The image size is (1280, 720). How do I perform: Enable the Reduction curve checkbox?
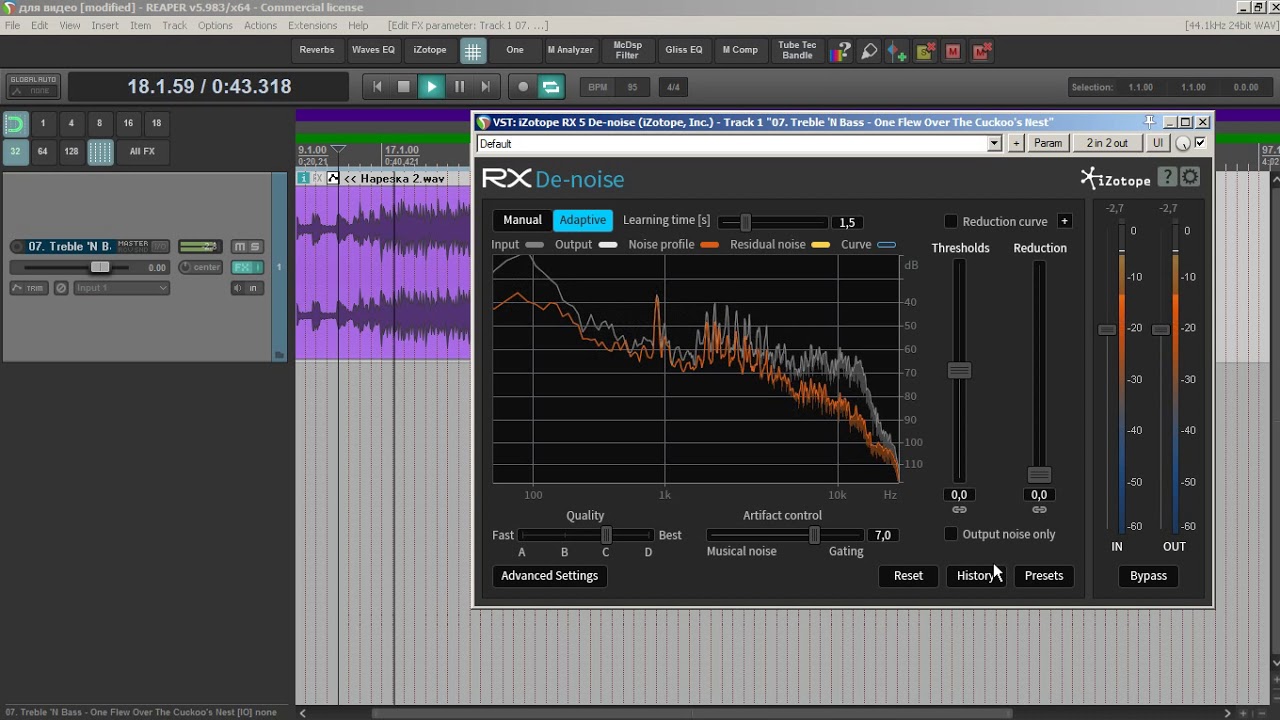click(x=951, y=221)
